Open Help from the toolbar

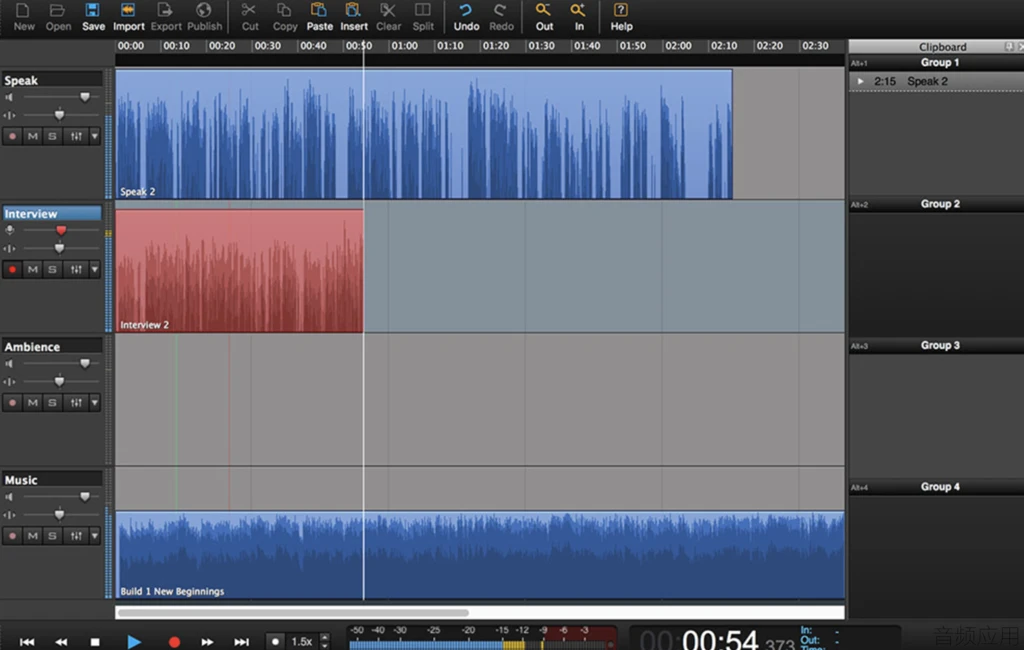point(621,11)
